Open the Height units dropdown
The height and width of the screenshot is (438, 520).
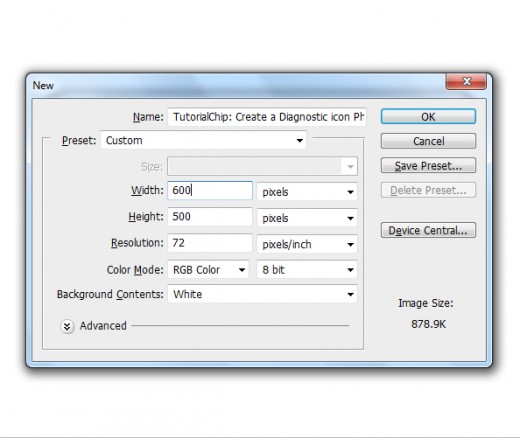[x=307, y=218]
